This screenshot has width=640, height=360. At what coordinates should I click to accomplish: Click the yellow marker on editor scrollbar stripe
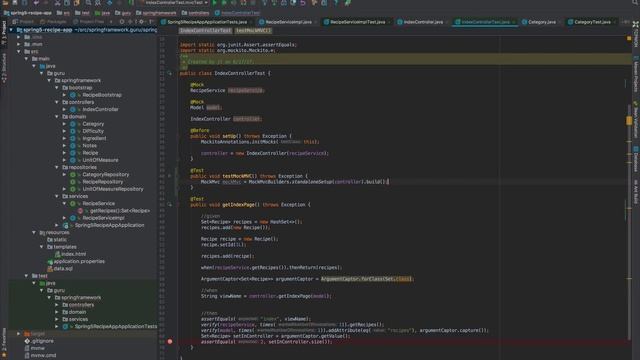click(x=629, y=120)
